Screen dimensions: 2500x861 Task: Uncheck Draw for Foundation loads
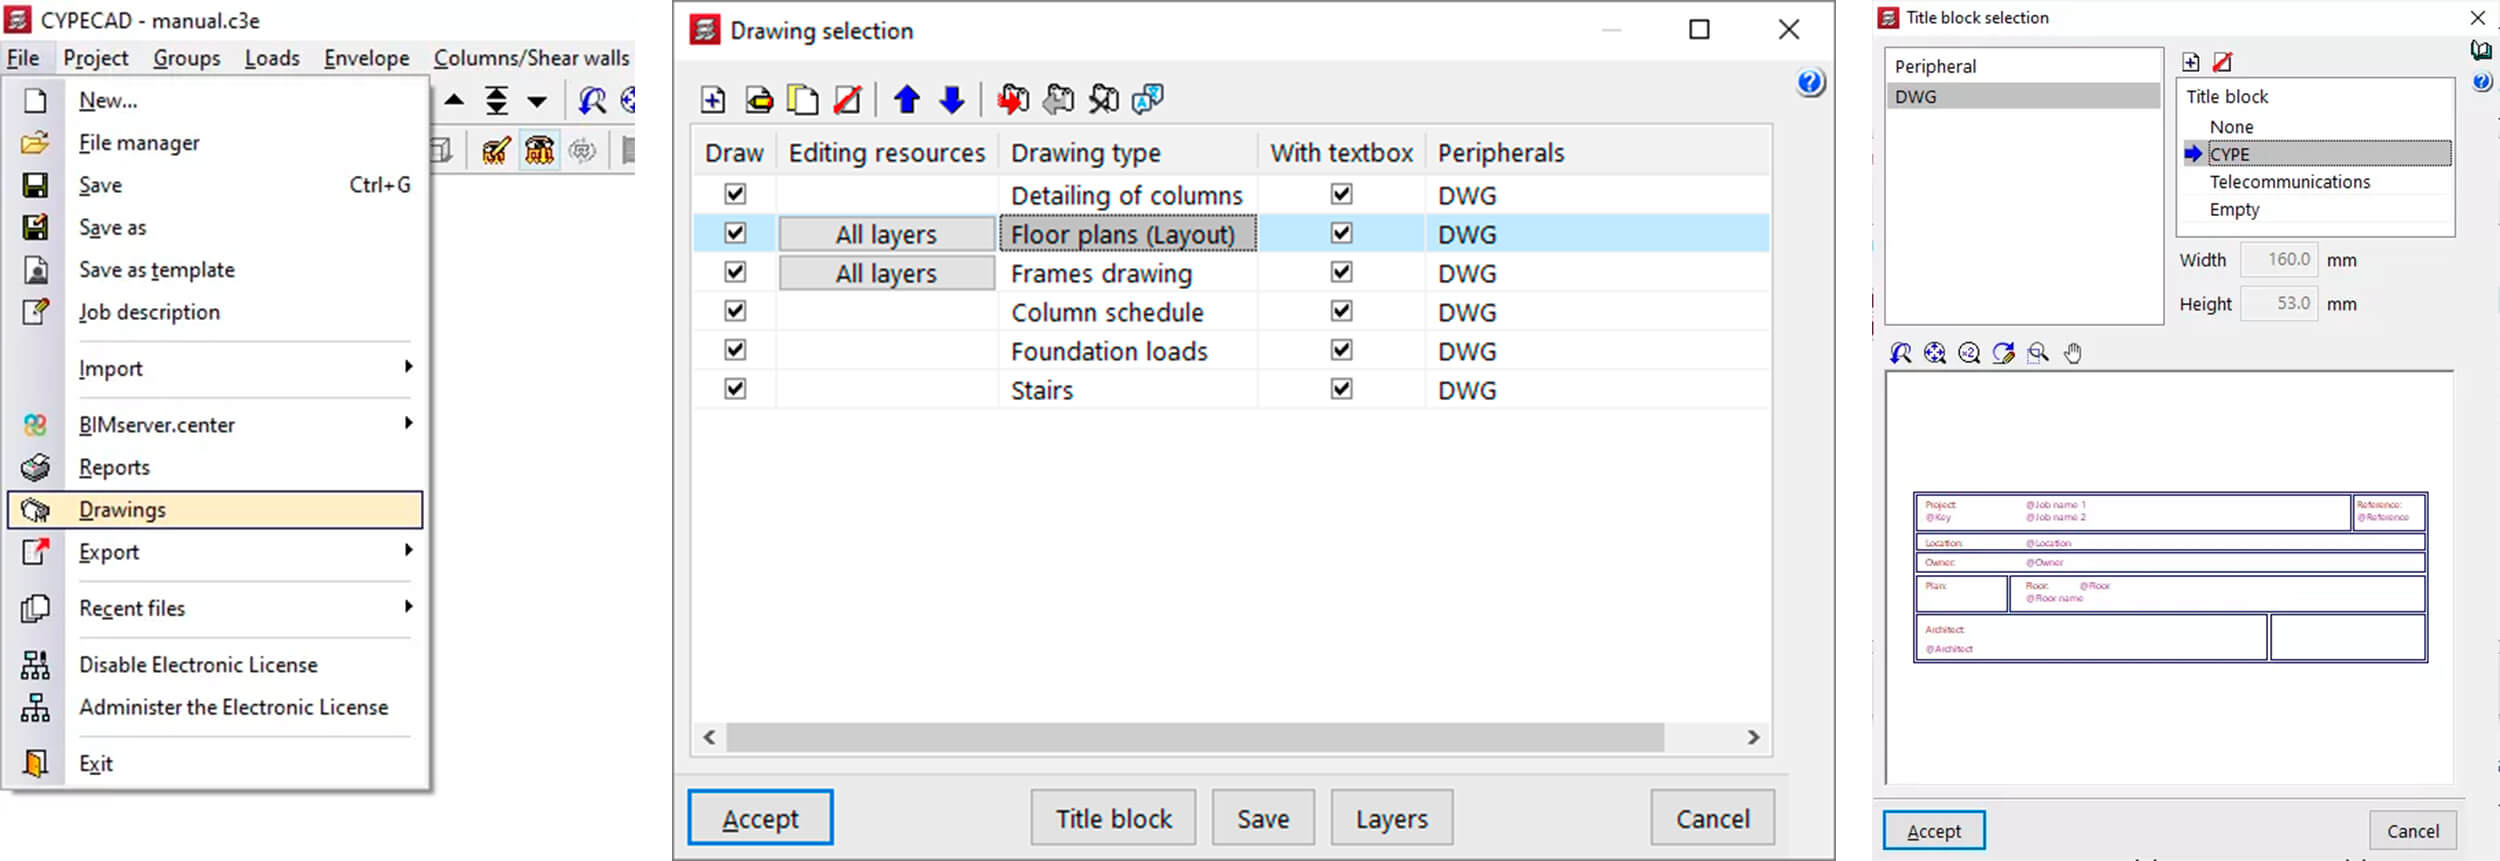[735, 349]
